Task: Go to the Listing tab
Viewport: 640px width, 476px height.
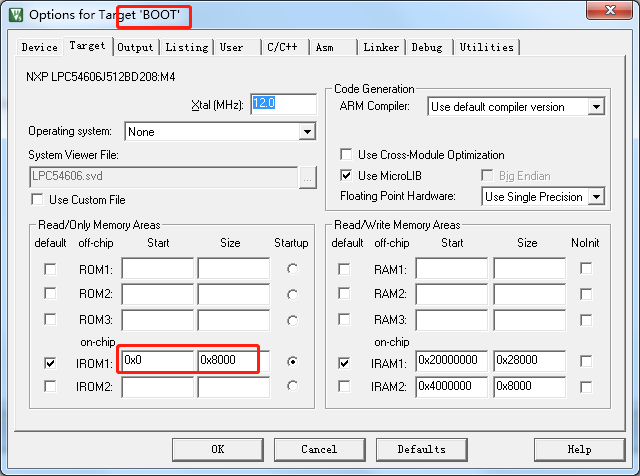Action: 187,47
